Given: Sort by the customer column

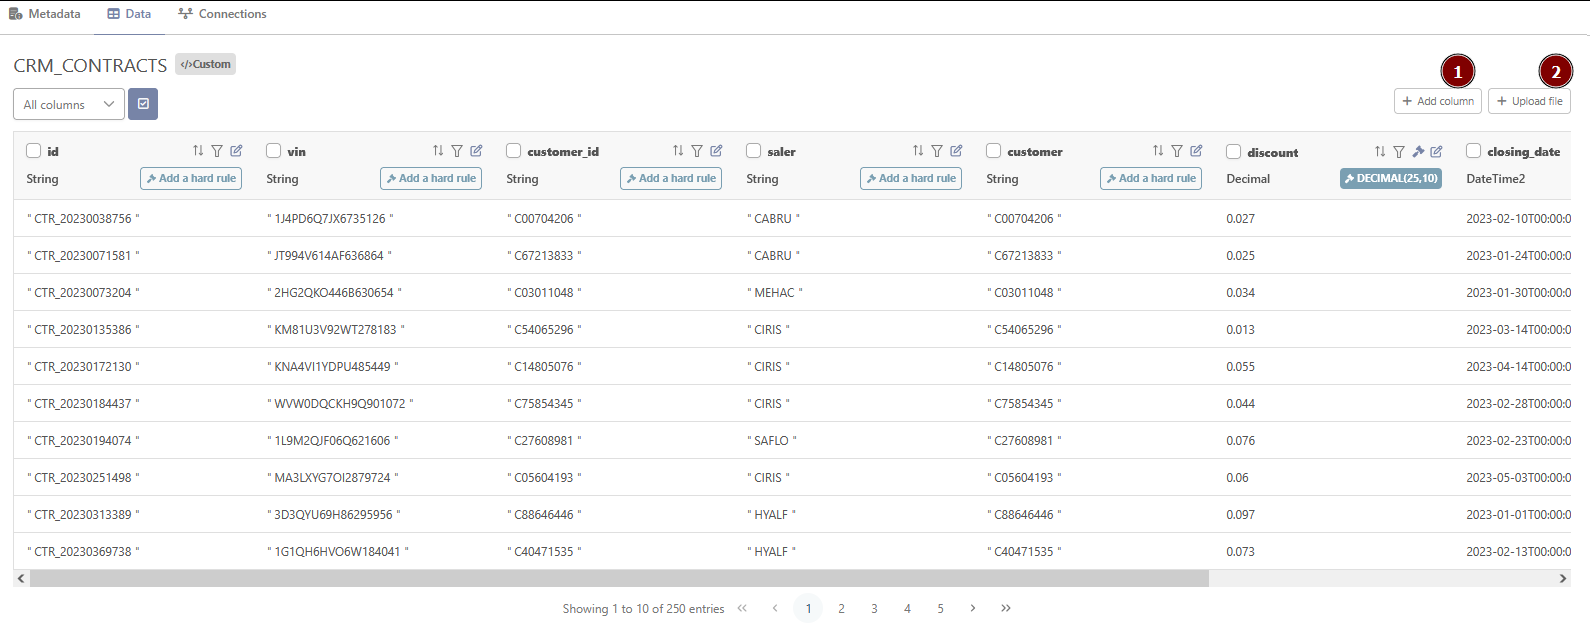Looking at the screenshot, I should (x=1158, y=151).
